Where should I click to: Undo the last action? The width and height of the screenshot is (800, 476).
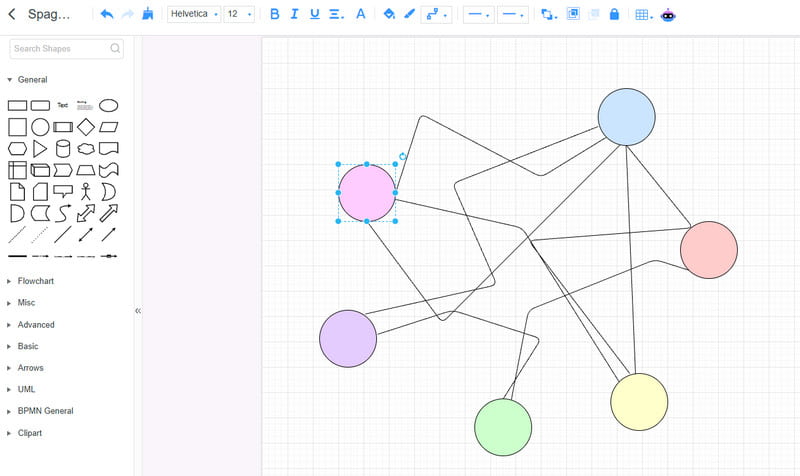tap(107, 14)
